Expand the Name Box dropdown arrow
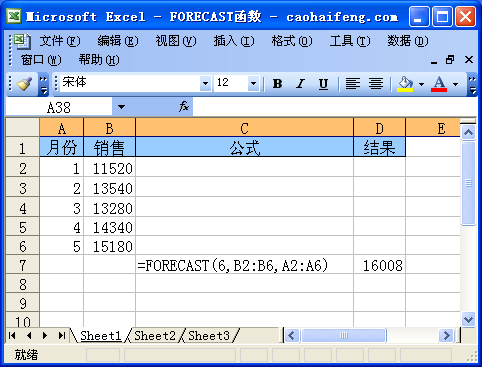482x367 pixels. 121,107
